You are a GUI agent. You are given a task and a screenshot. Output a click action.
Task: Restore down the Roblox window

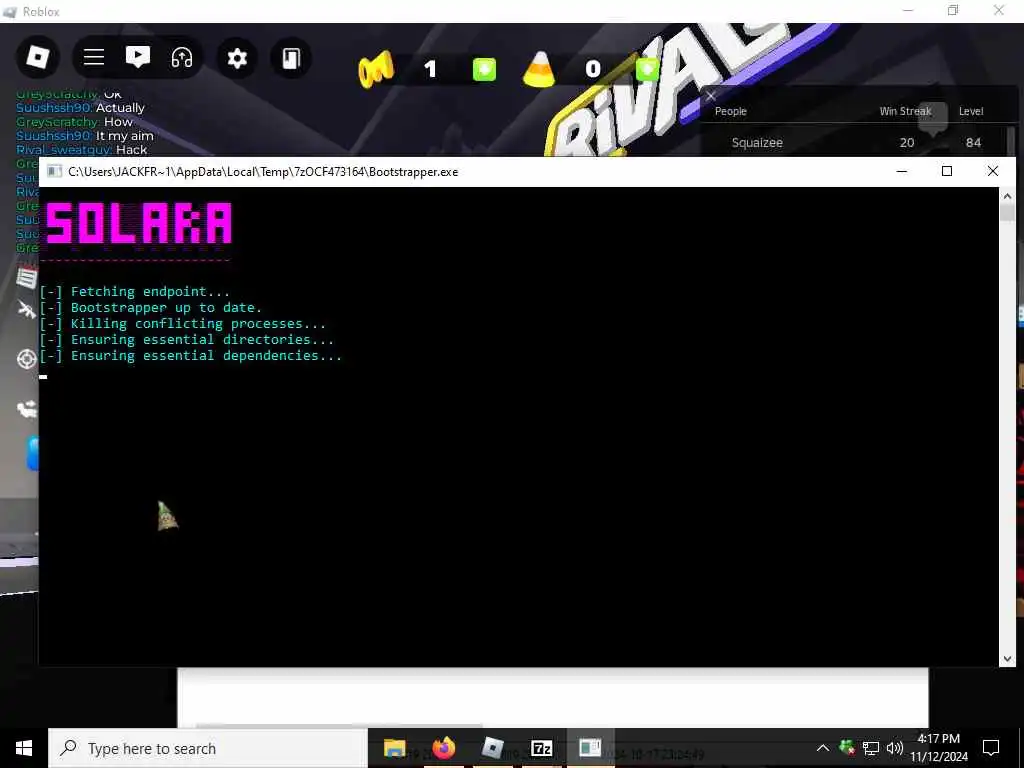point(953,10)
